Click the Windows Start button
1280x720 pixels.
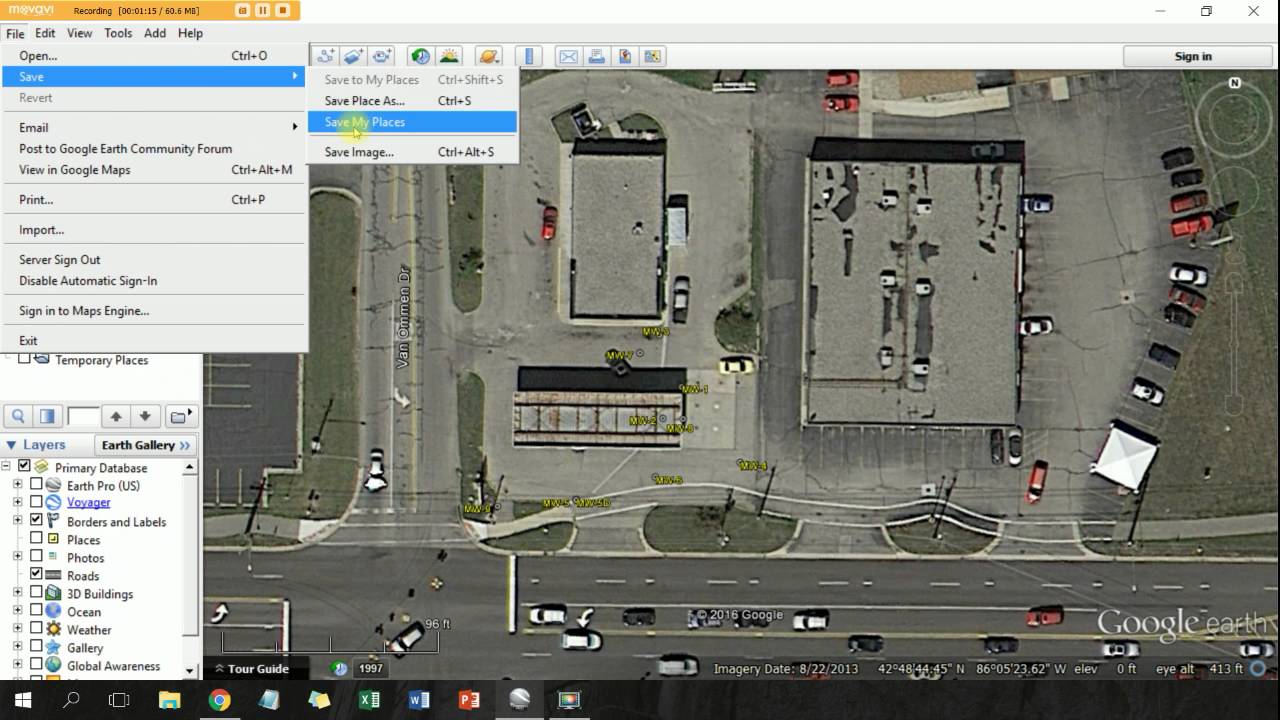click(x=22, y=700)
